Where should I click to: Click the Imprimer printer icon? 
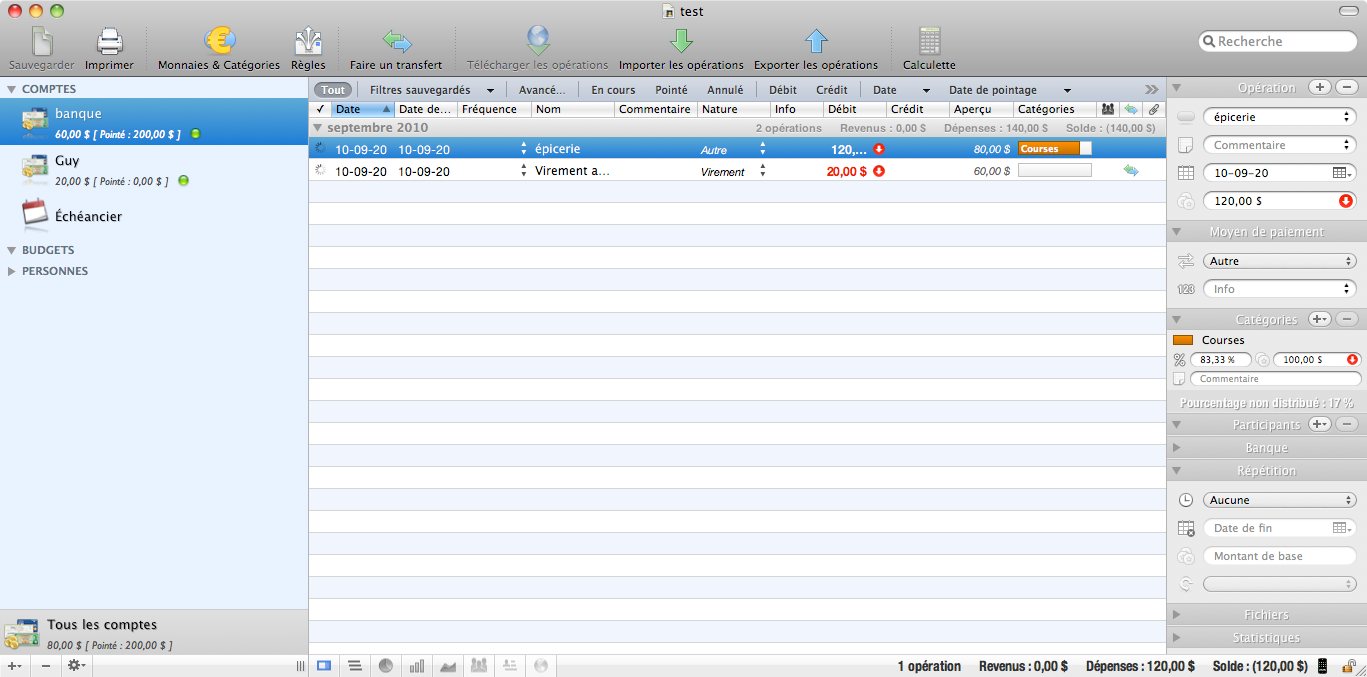(x=109, y=42)
